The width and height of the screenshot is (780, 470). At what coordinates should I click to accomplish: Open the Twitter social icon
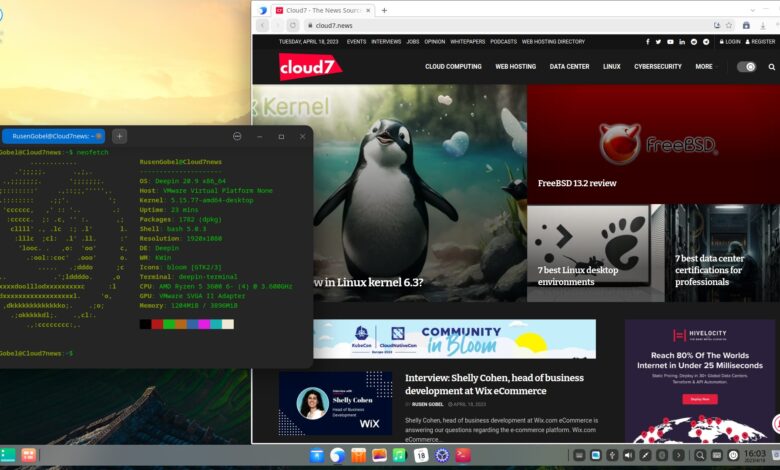[x=658, y=42]
